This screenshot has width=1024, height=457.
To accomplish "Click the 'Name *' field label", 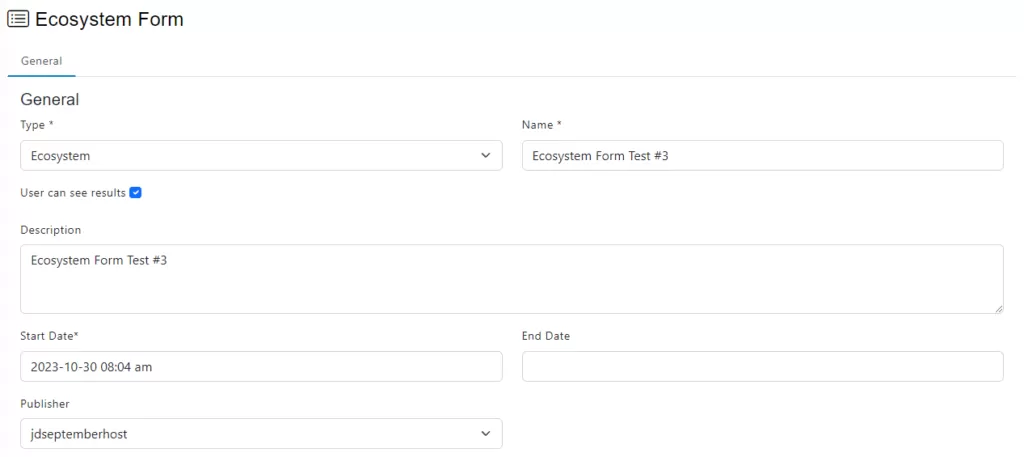I will (x=541, y=125).
